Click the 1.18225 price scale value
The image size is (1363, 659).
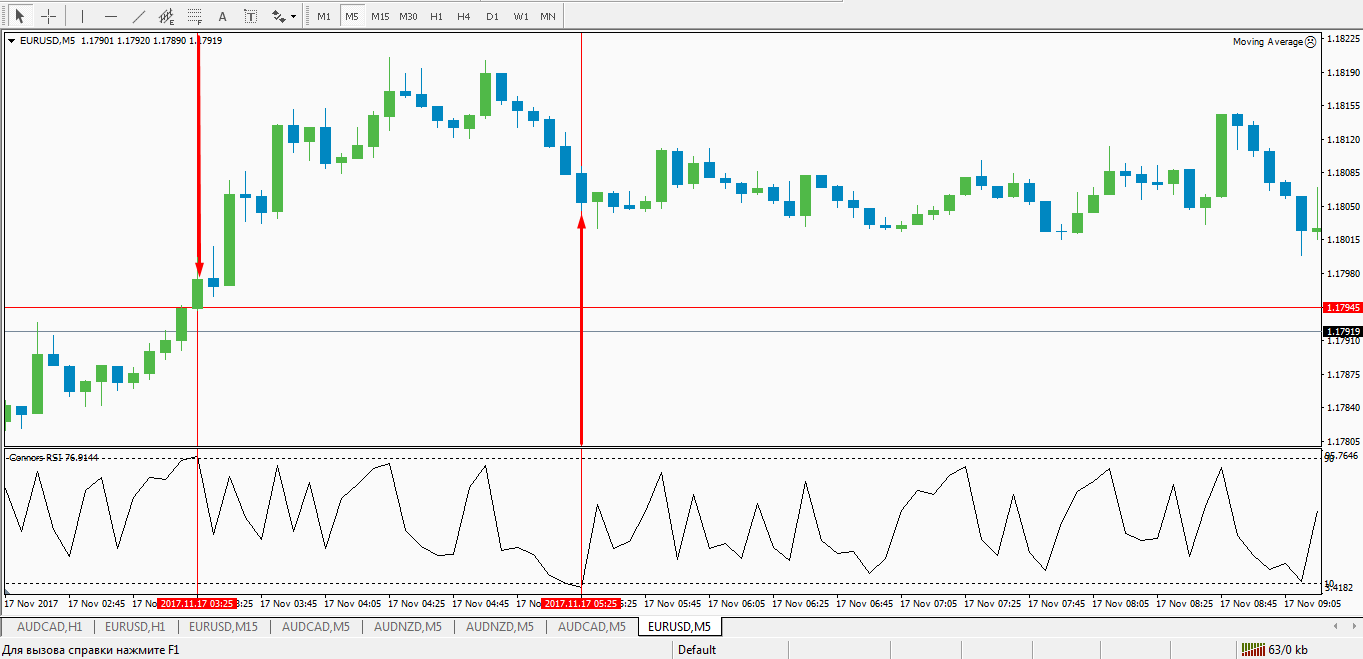tap(1342, 39)
